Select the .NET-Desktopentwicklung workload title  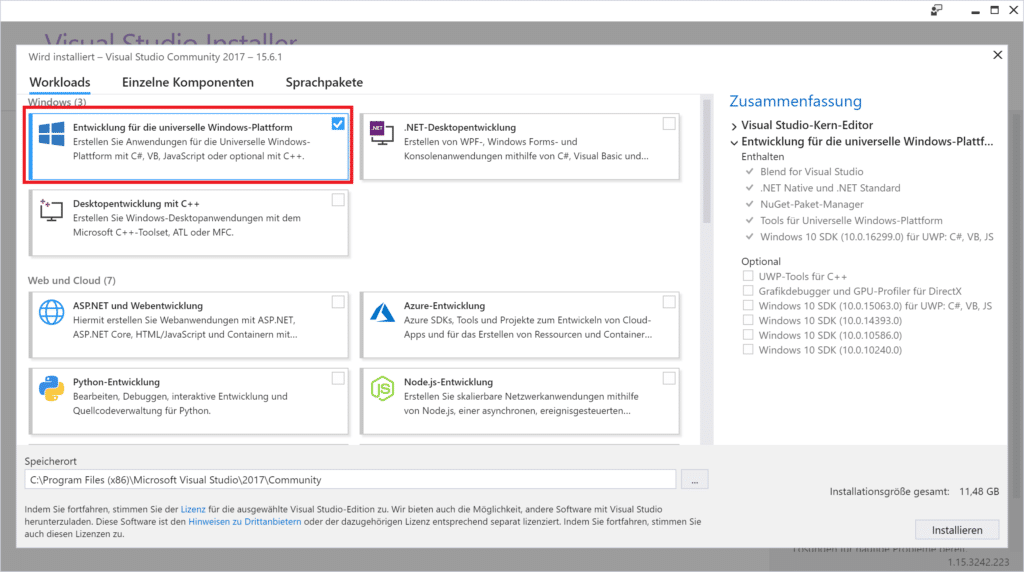(x=460, y=127)
